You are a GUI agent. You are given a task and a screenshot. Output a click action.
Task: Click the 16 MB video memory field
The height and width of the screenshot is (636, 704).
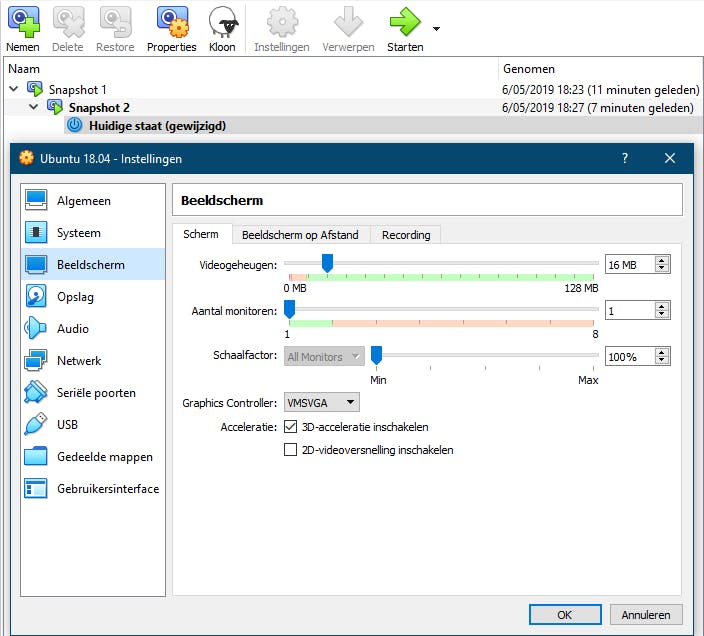point(630,265)
